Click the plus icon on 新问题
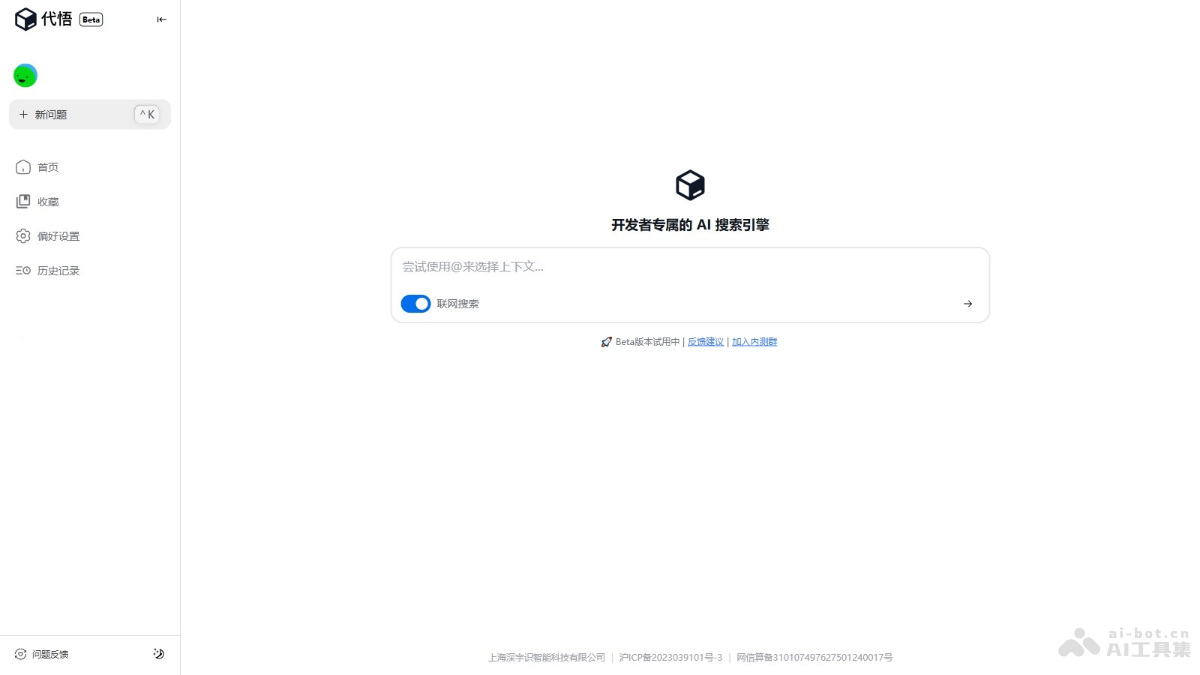This screenshot has height=675, width=1200. click(x=22, y=114)
